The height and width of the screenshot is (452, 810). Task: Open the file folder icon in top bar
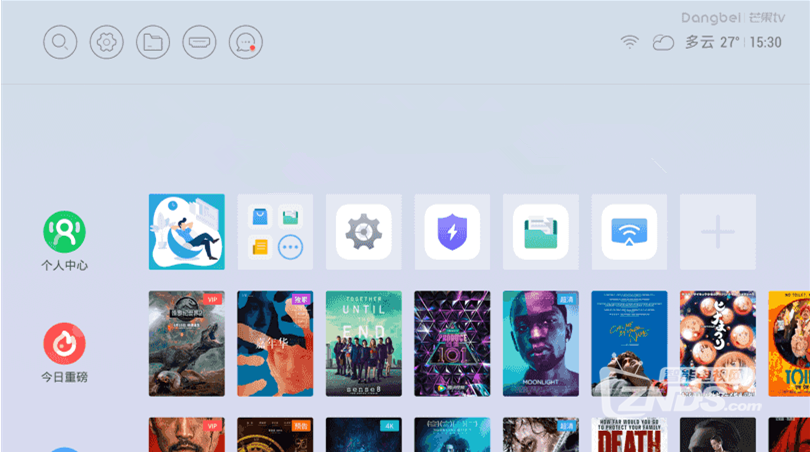click(153, 42)
